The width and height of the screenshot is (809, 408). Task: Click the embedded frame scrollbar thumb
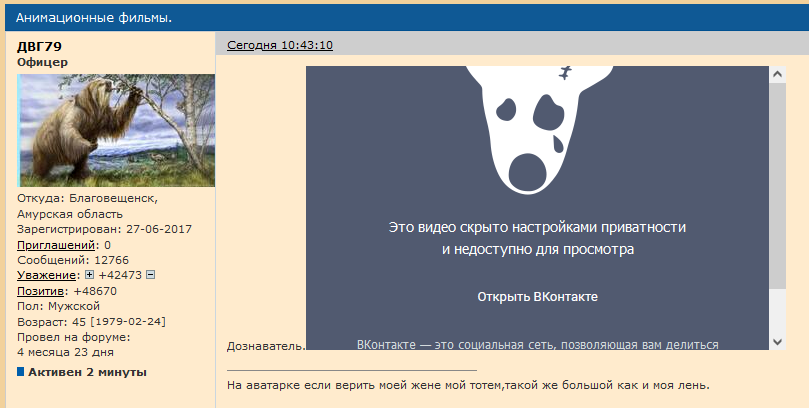778,186
